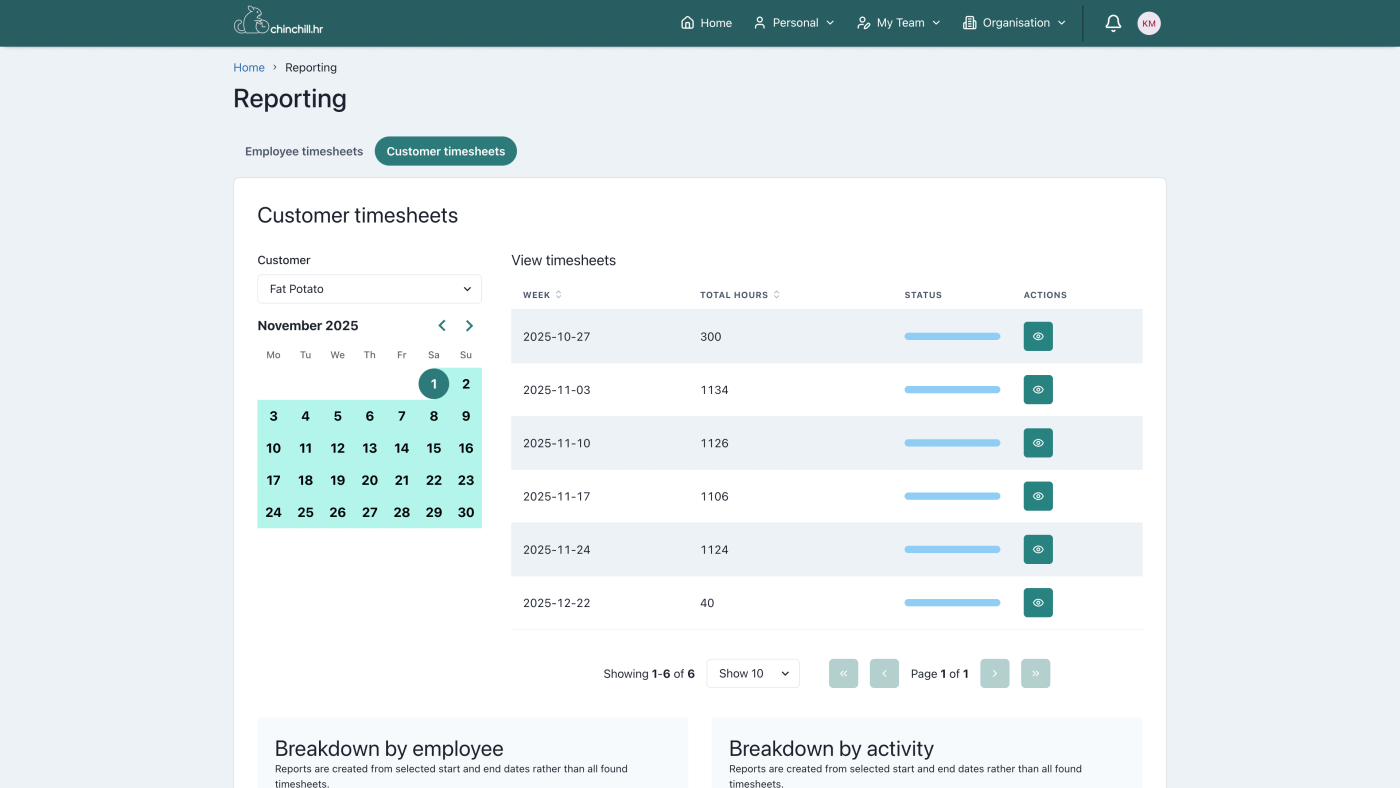
Task: View timesheet for week 2025-11-24
Action: (1038, 549)
